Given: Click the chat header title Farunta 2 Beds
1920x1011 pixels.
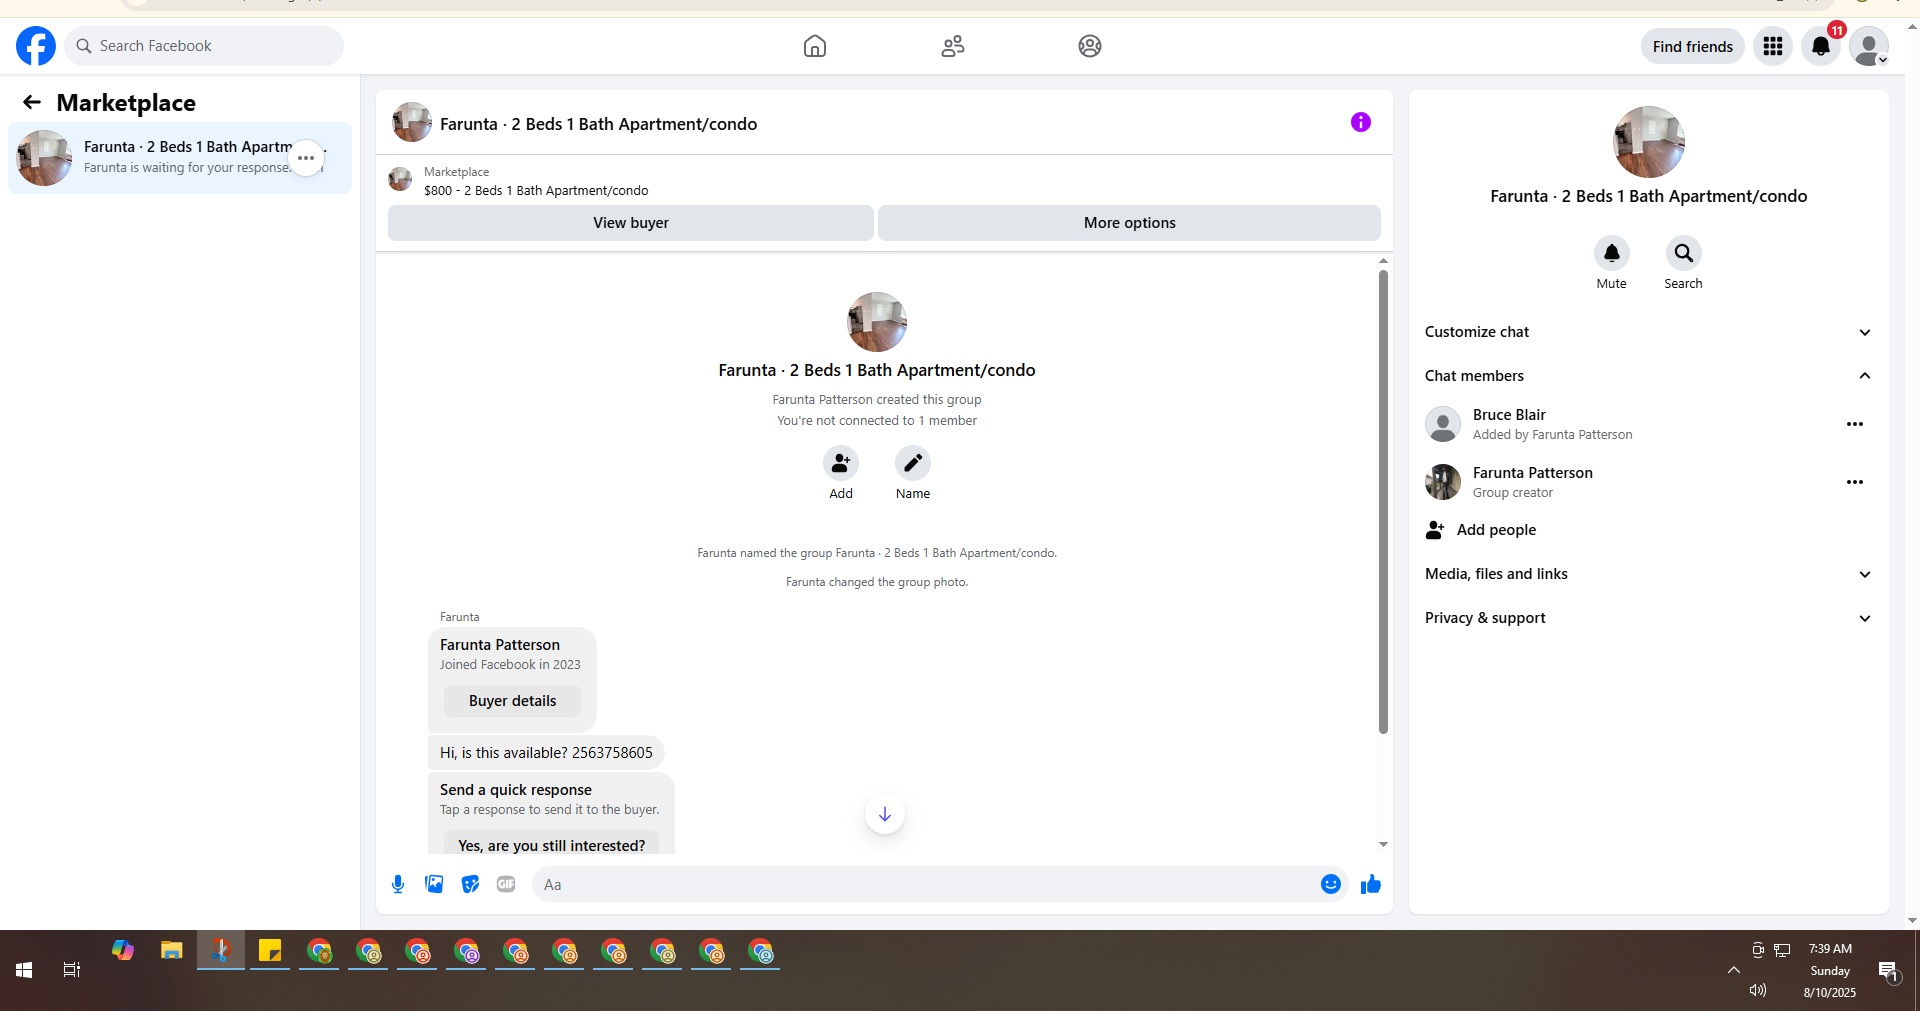Looking at the screenshot, I should 598,124.
